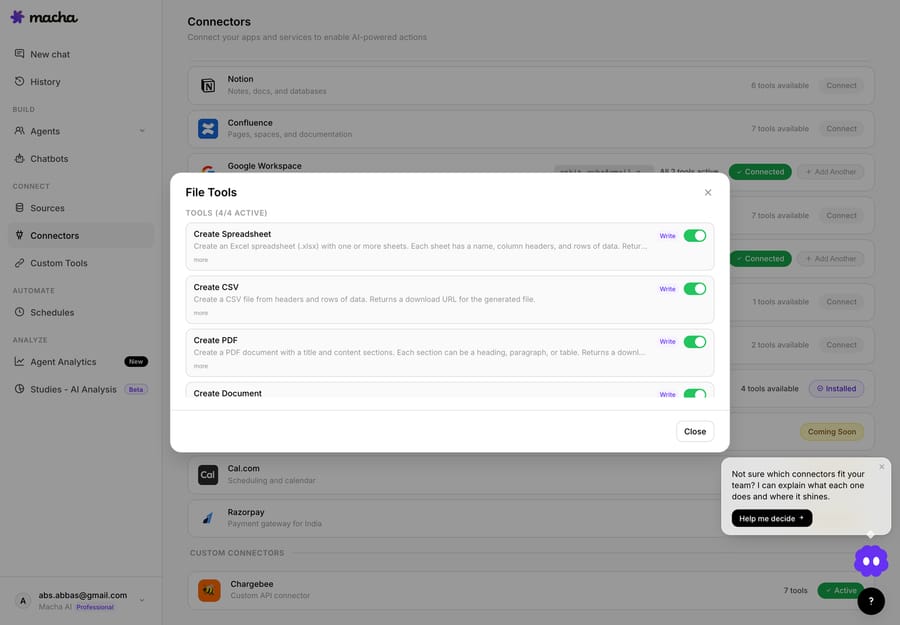Click the 'TOOLS (4/4 ACTIVE)' heading
Viewport: 900px width, 625px height.
(x=226, y=213)
